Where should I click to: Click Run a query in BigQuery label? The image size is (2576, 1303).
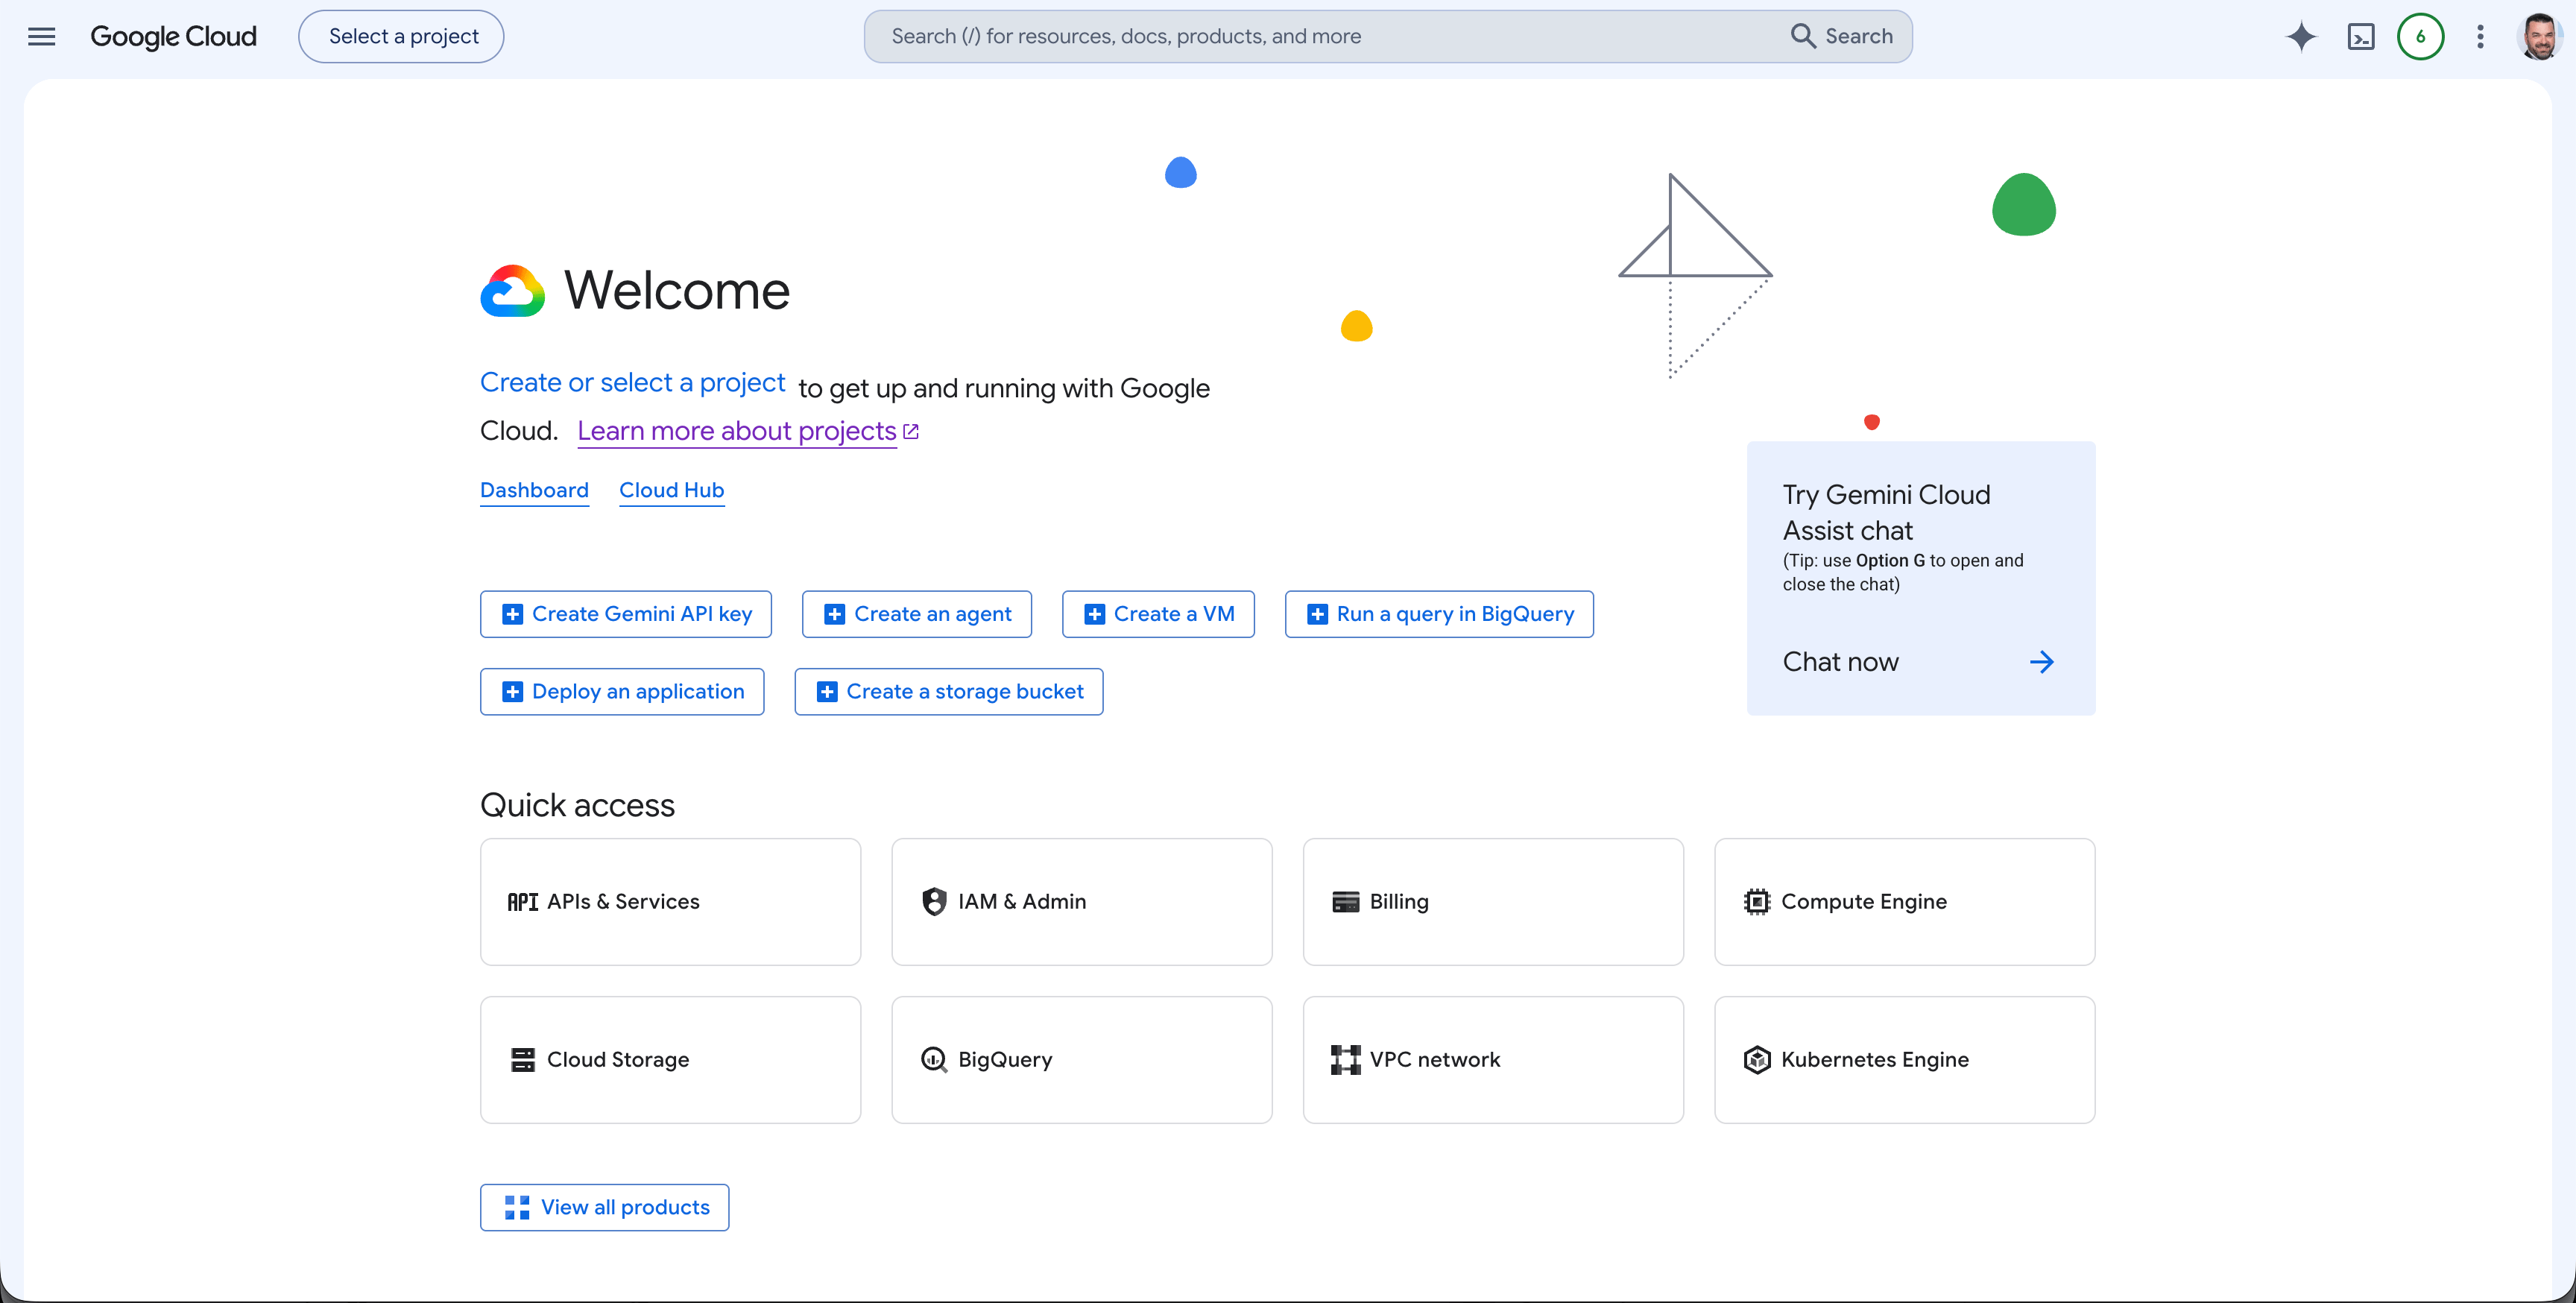(1455, 614)
